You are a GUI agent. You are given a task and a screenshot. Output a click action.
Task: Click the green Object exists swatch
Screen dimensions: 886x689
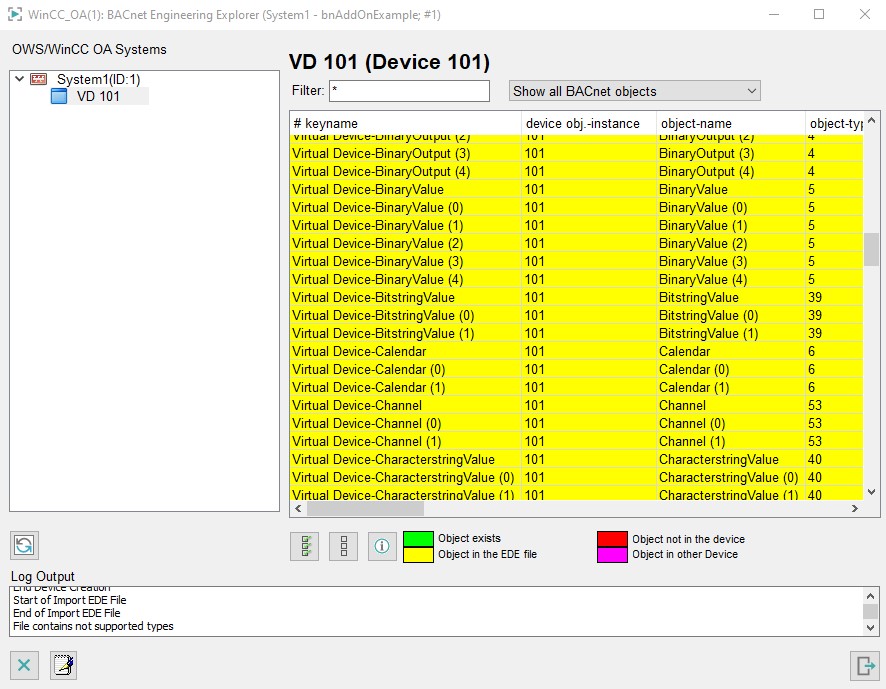click(418, 539)
